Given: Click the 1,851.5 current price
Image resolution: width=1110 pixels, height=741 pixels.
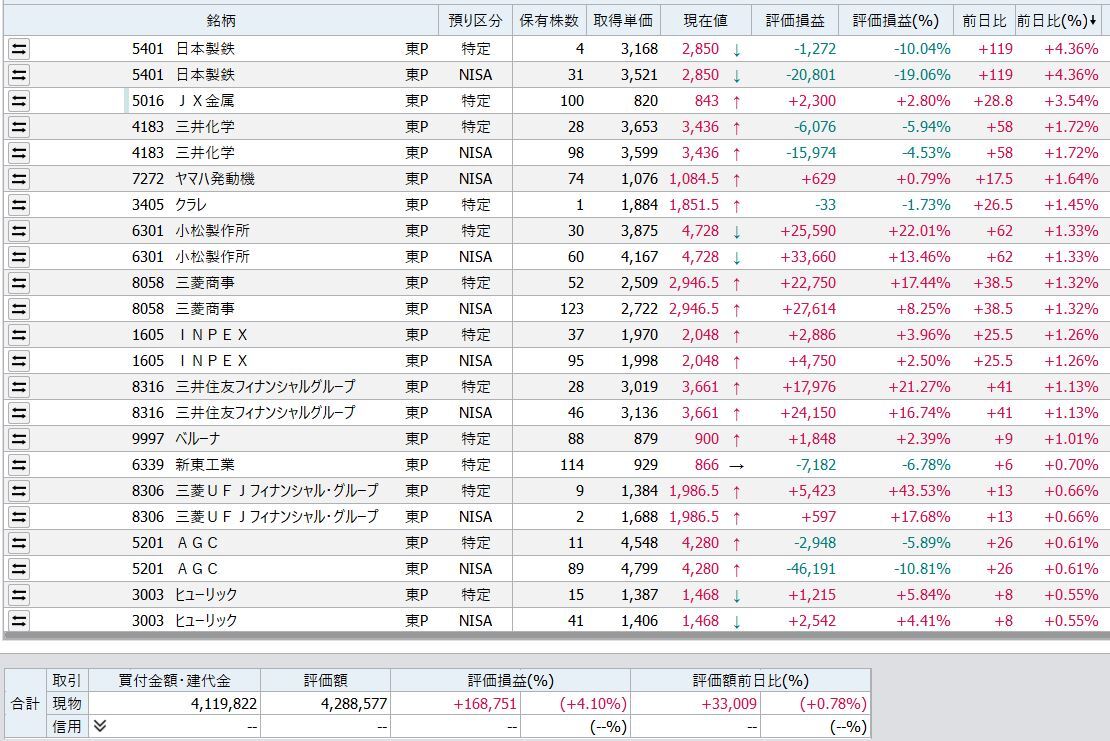Looking at the screenshot, I should coord(694,205).
